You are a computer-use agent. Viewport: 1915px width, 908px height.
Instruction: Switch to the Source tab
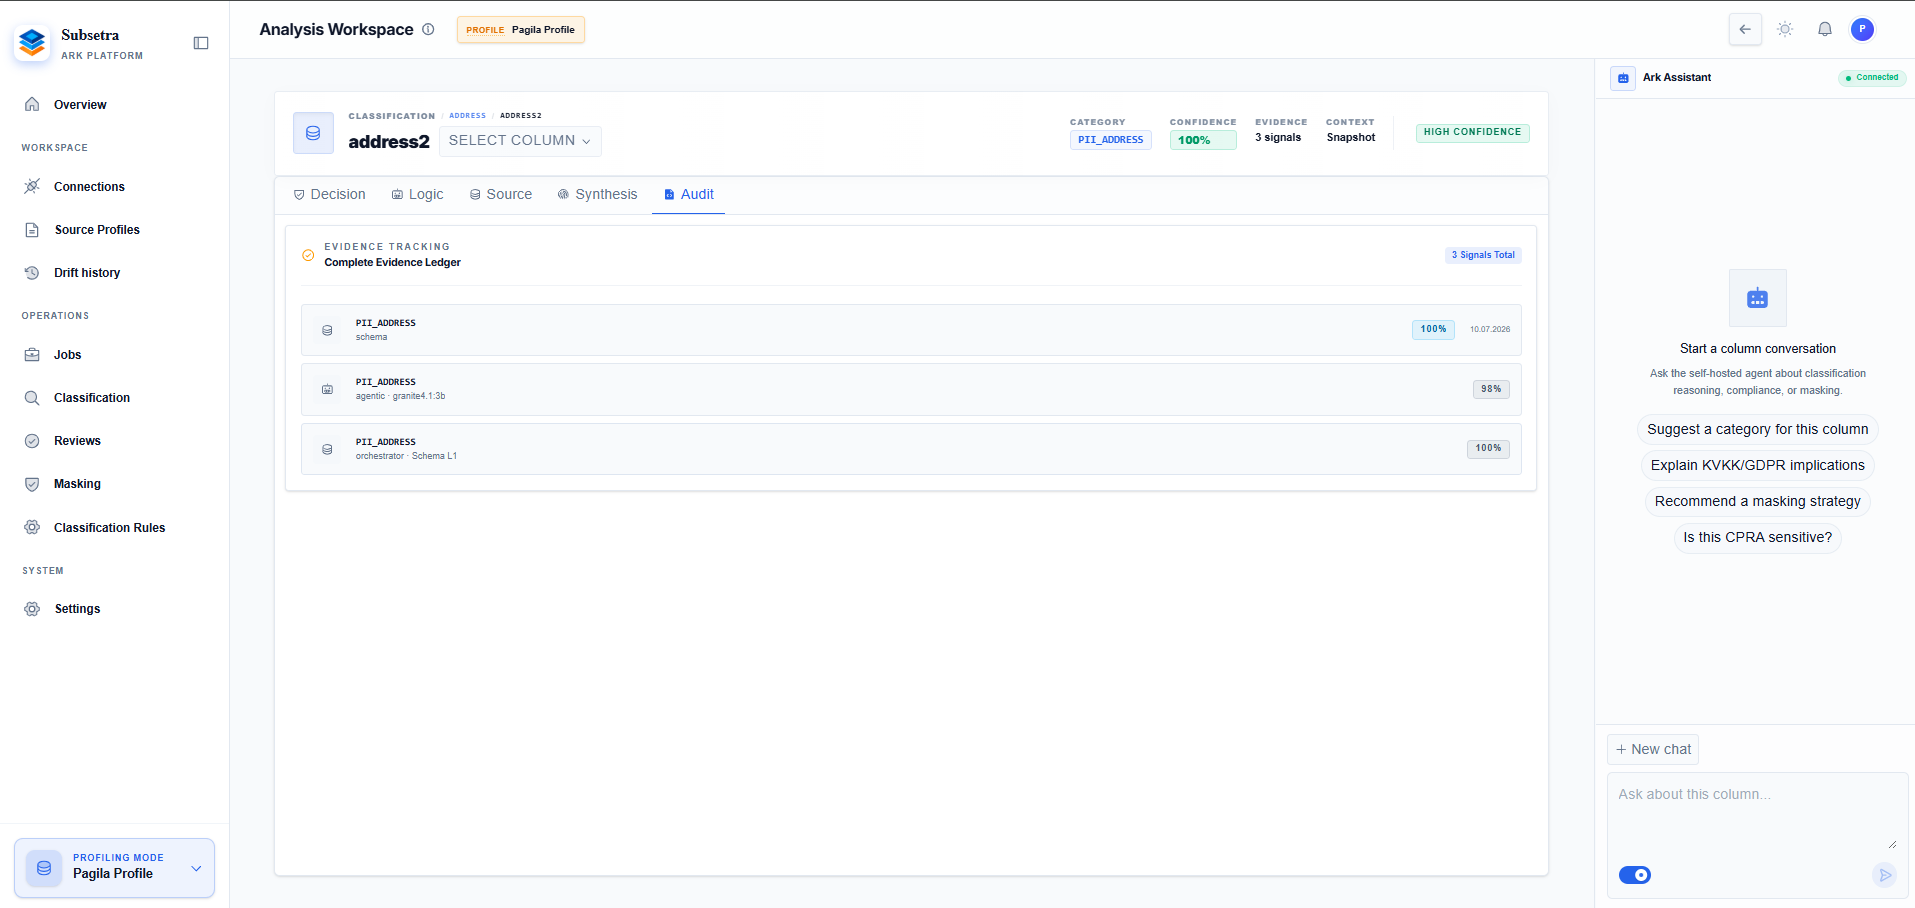point(500,194)
